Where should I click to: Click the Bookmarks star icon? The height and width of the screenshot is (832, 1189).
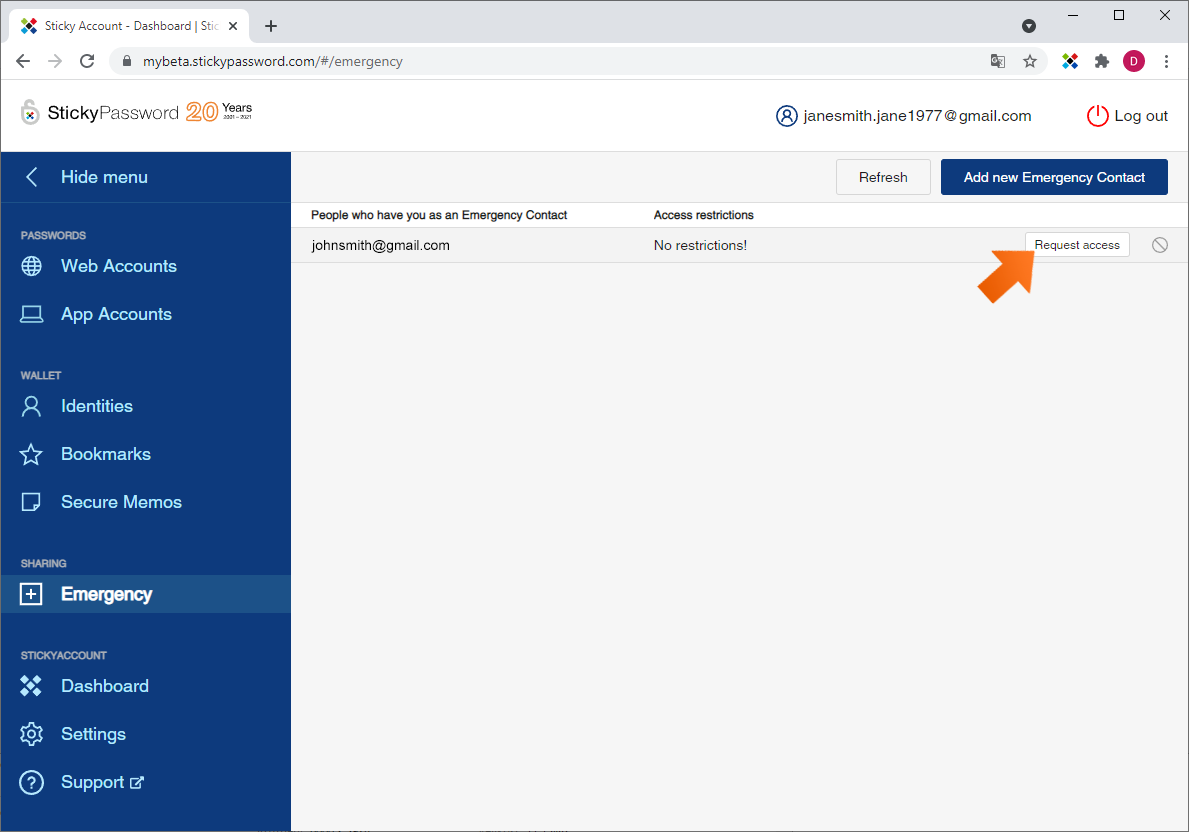pyautogui.click(x=31, y=454)
